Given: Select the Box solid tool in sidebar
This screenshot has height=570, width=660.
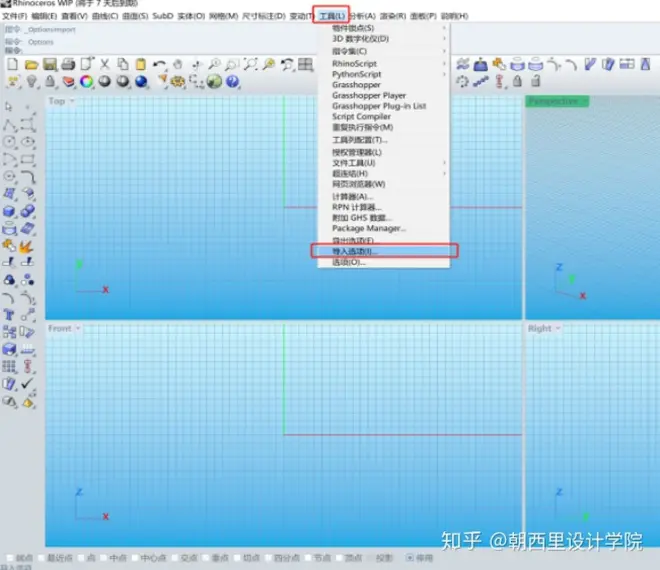Looking at the screenshot, I should [x=9, y=211].
